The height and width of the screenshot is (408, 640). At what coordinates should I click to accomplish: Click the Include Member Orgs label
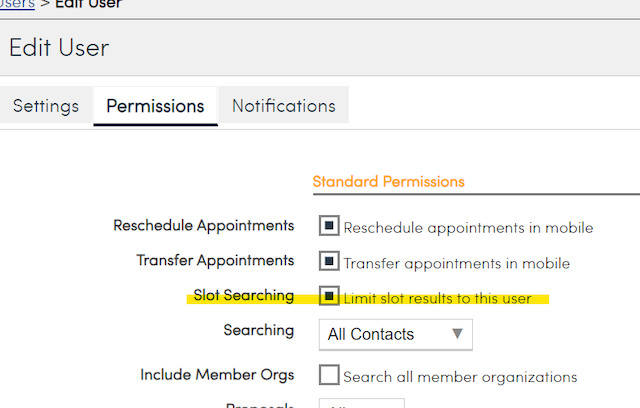coord(217,375)
